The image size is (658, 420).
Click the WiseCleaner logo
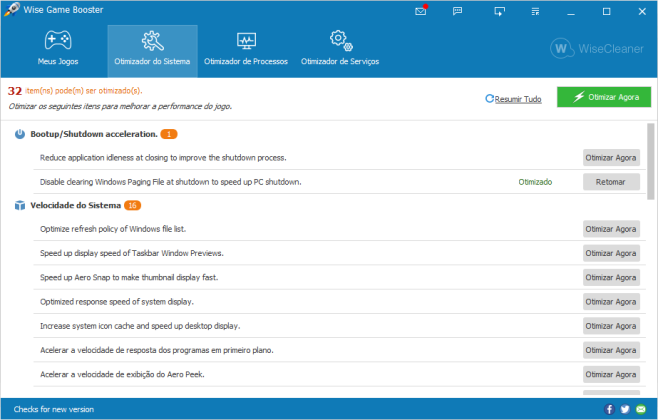597,49
